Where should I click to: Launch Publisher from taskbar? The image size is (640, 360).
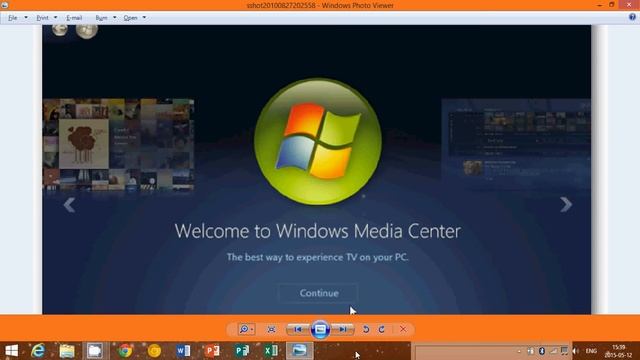[242, 351]
